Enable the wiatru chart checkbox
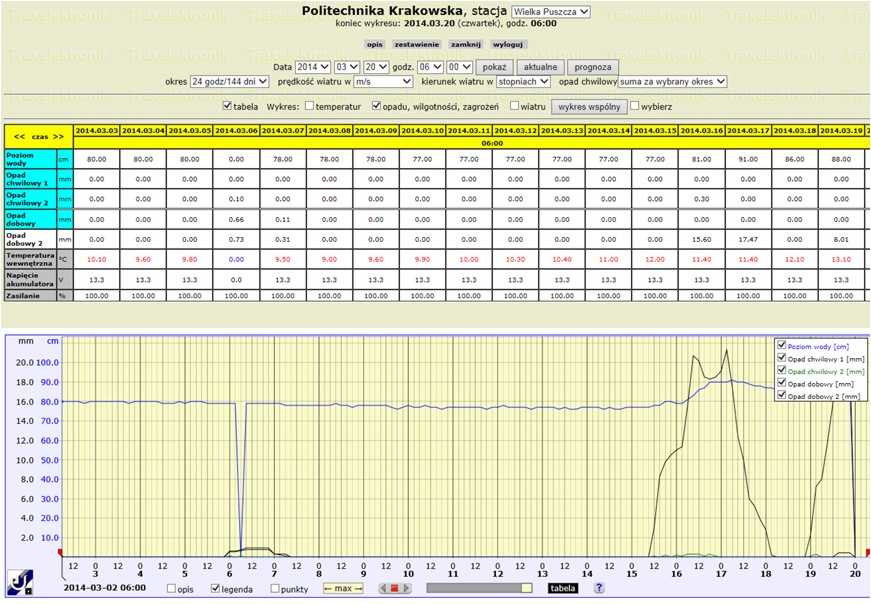 point(514,106)
